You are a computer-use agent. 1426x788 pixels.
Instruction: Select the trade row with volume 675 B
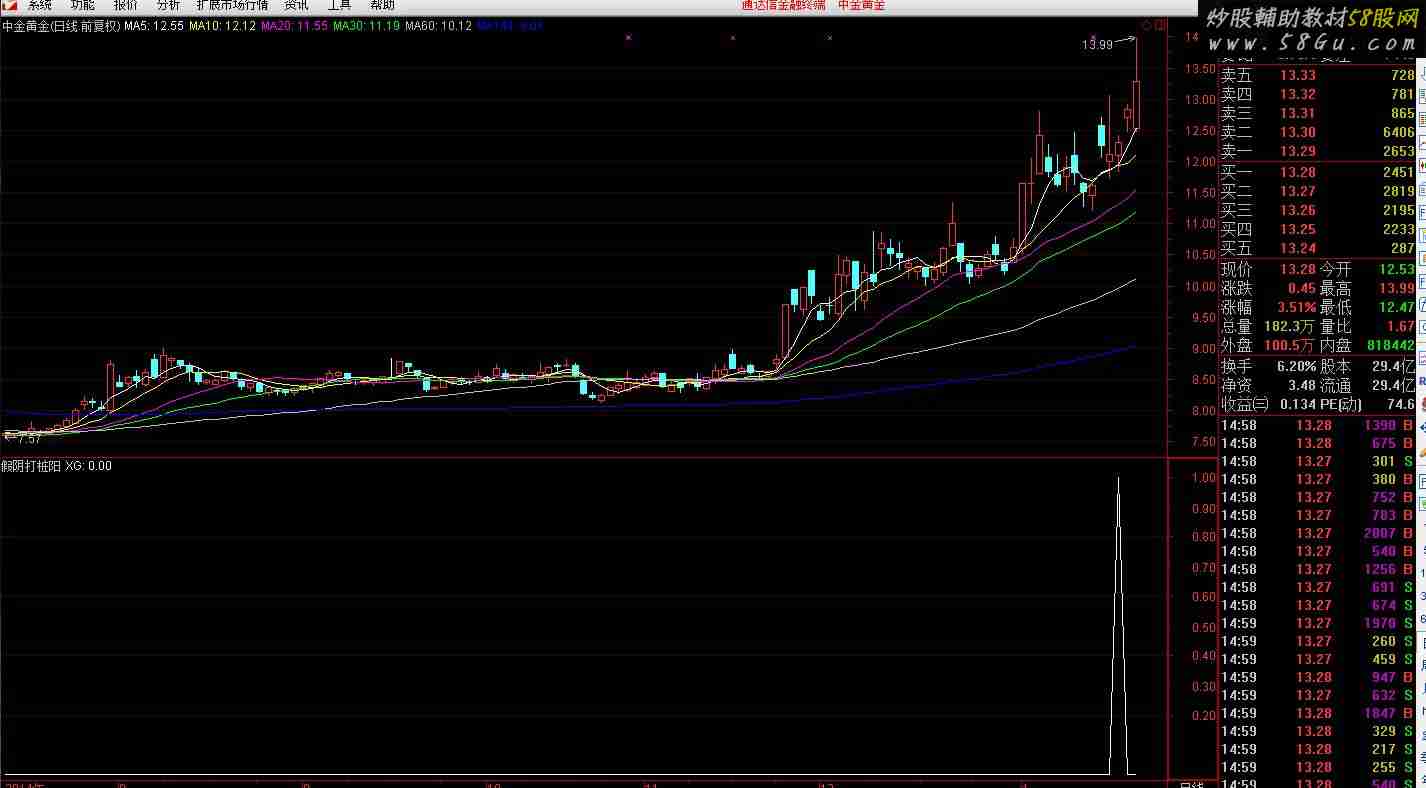(x=1318, y=443)
